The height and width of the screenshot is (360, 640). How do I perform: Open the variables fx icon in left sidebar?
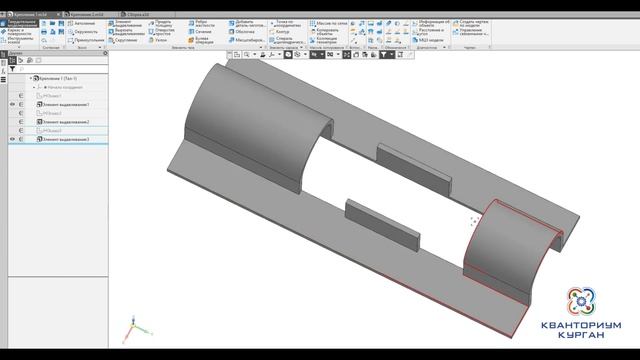click(x=4, y=71)
